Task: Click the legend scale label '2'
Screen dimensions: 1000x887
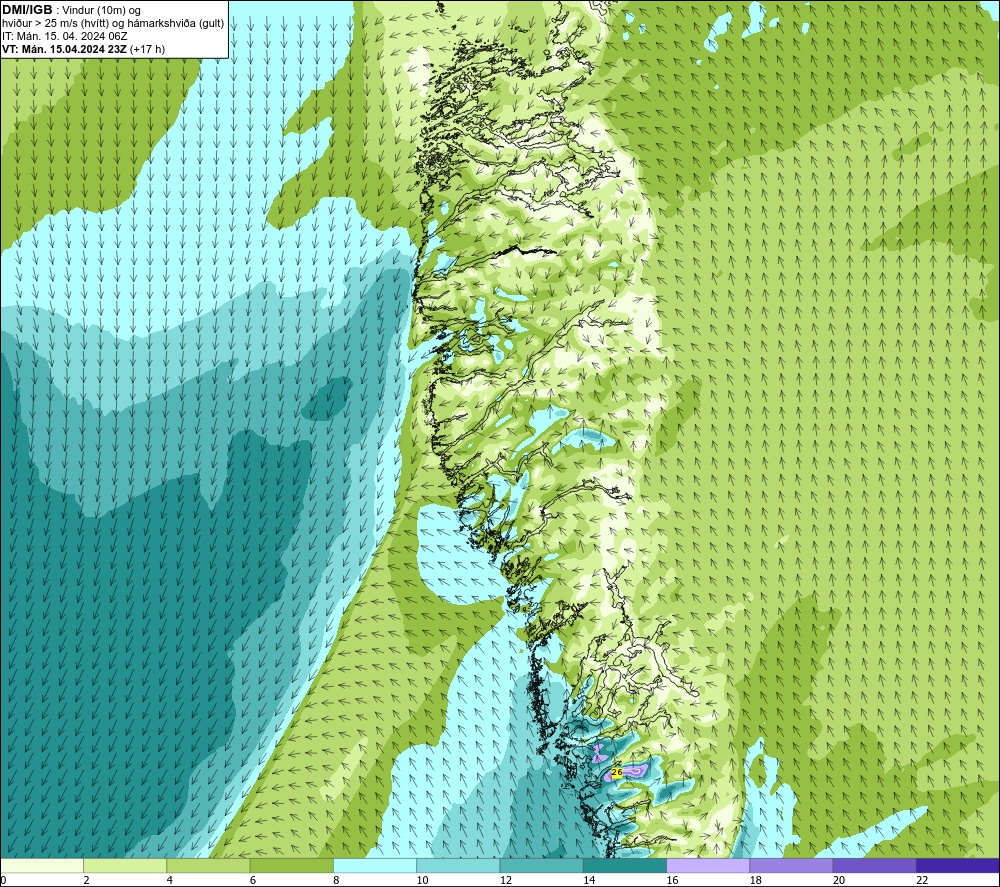Action: pyautogui.click(x=86, y=880)
